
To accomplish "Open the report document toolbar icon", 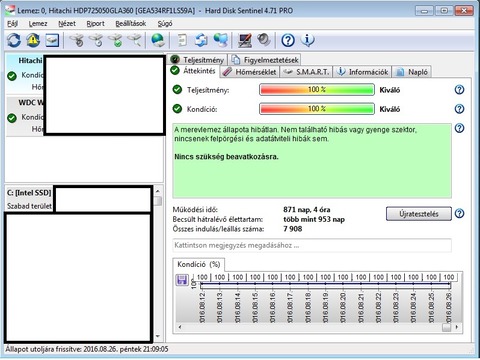I will (182, 40).
